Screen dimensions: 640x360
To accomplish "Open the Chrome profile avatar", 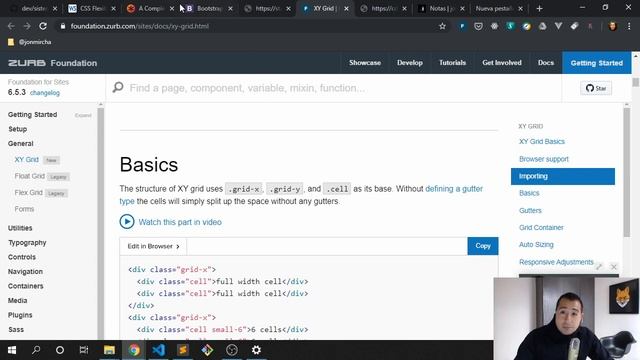I will pos(612,26).
